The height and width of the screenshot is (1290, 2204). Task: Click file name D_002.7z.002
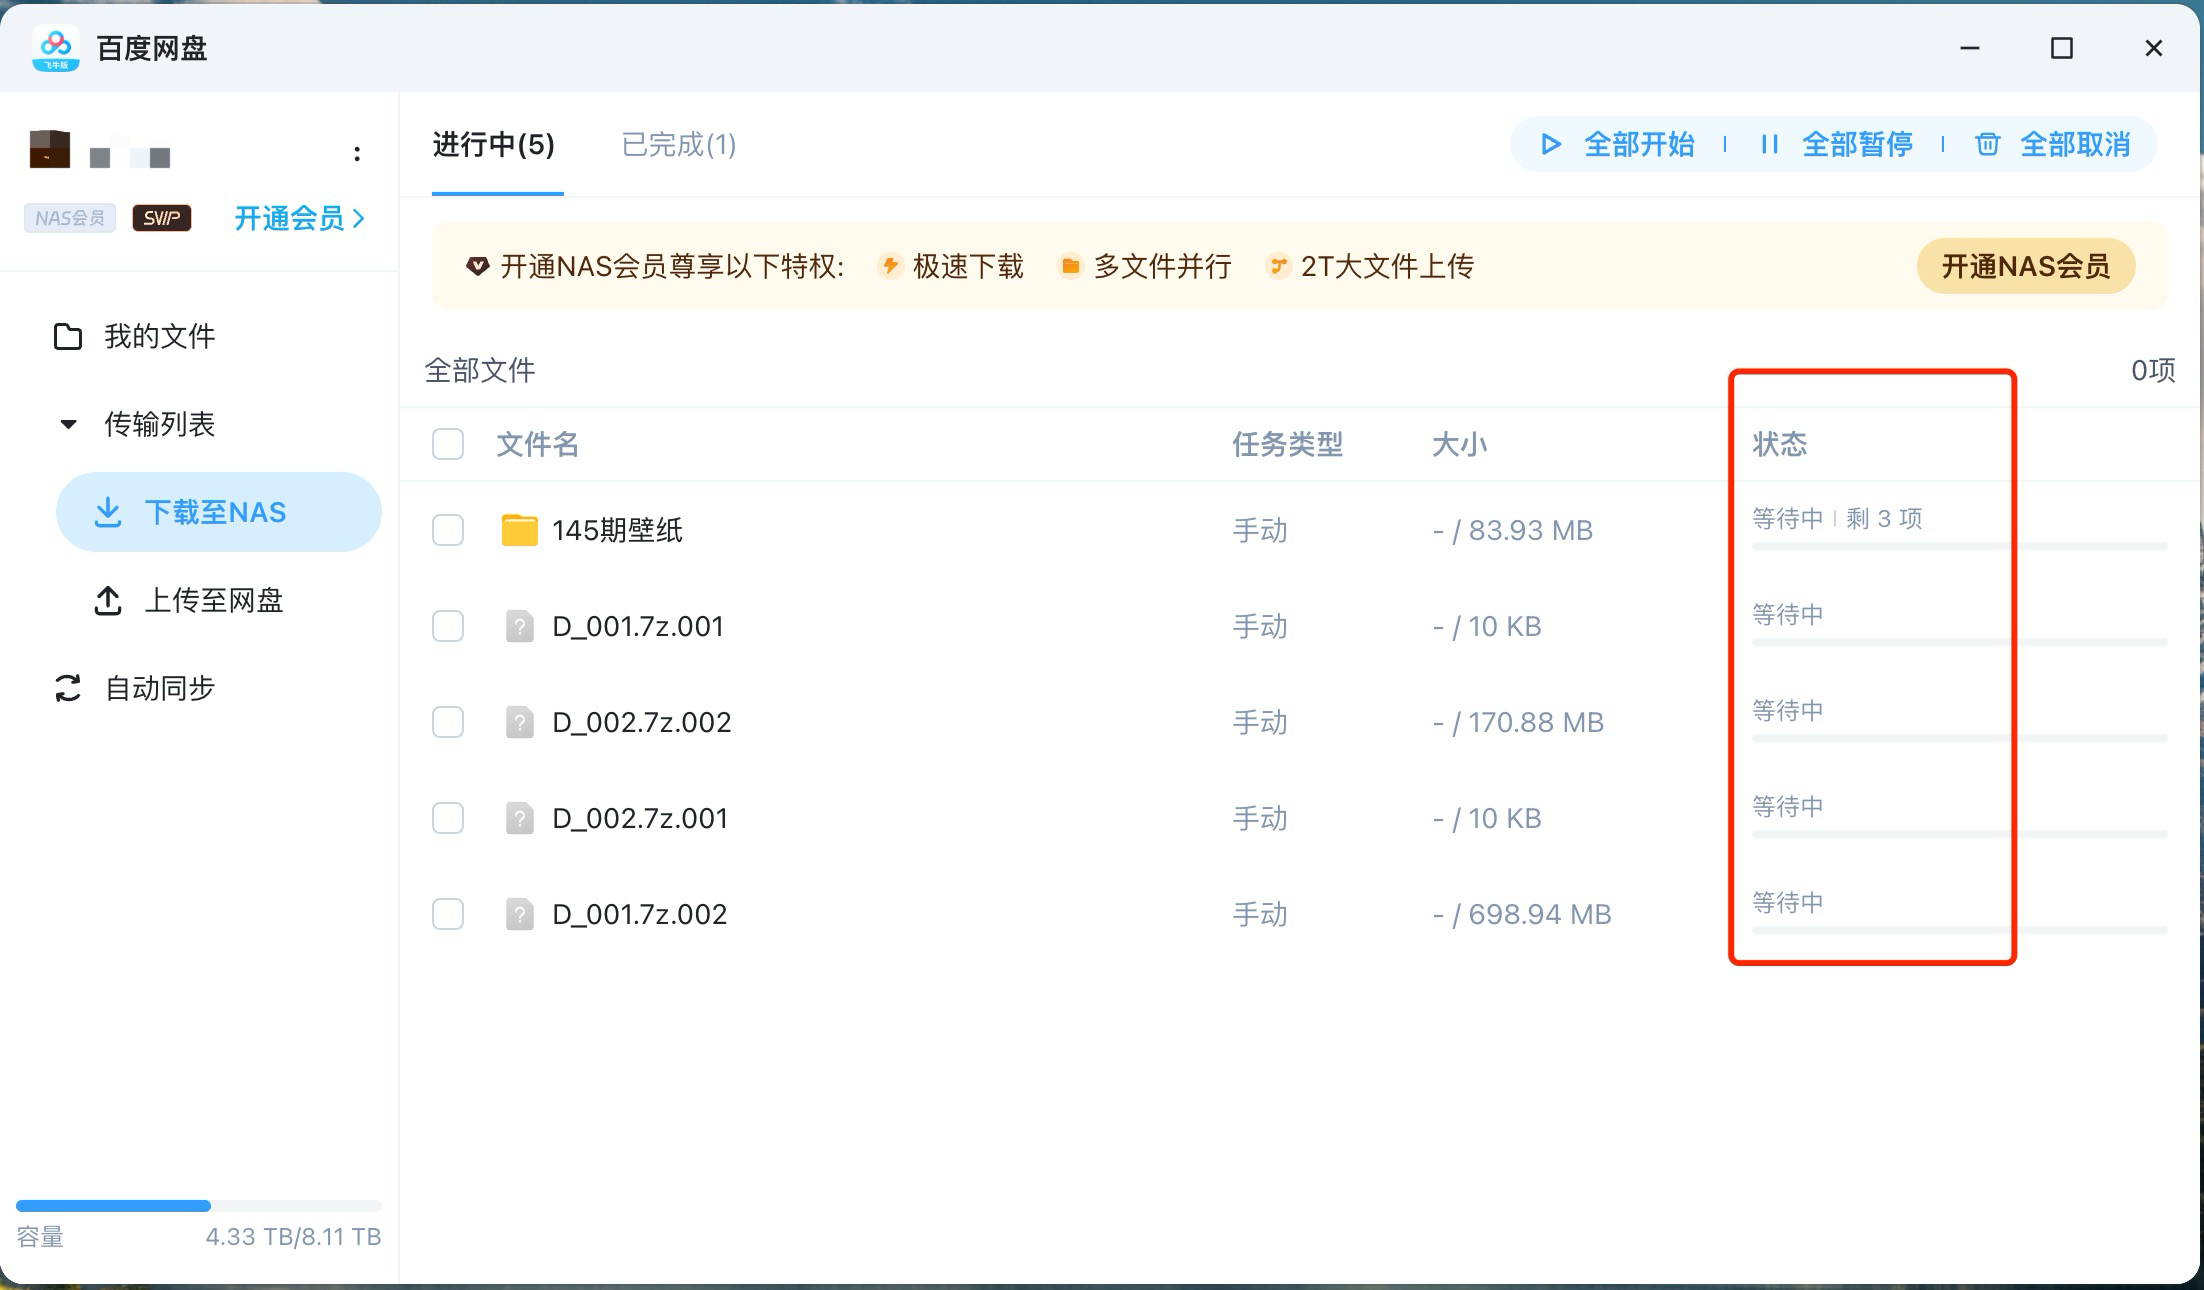pos(642,722)
